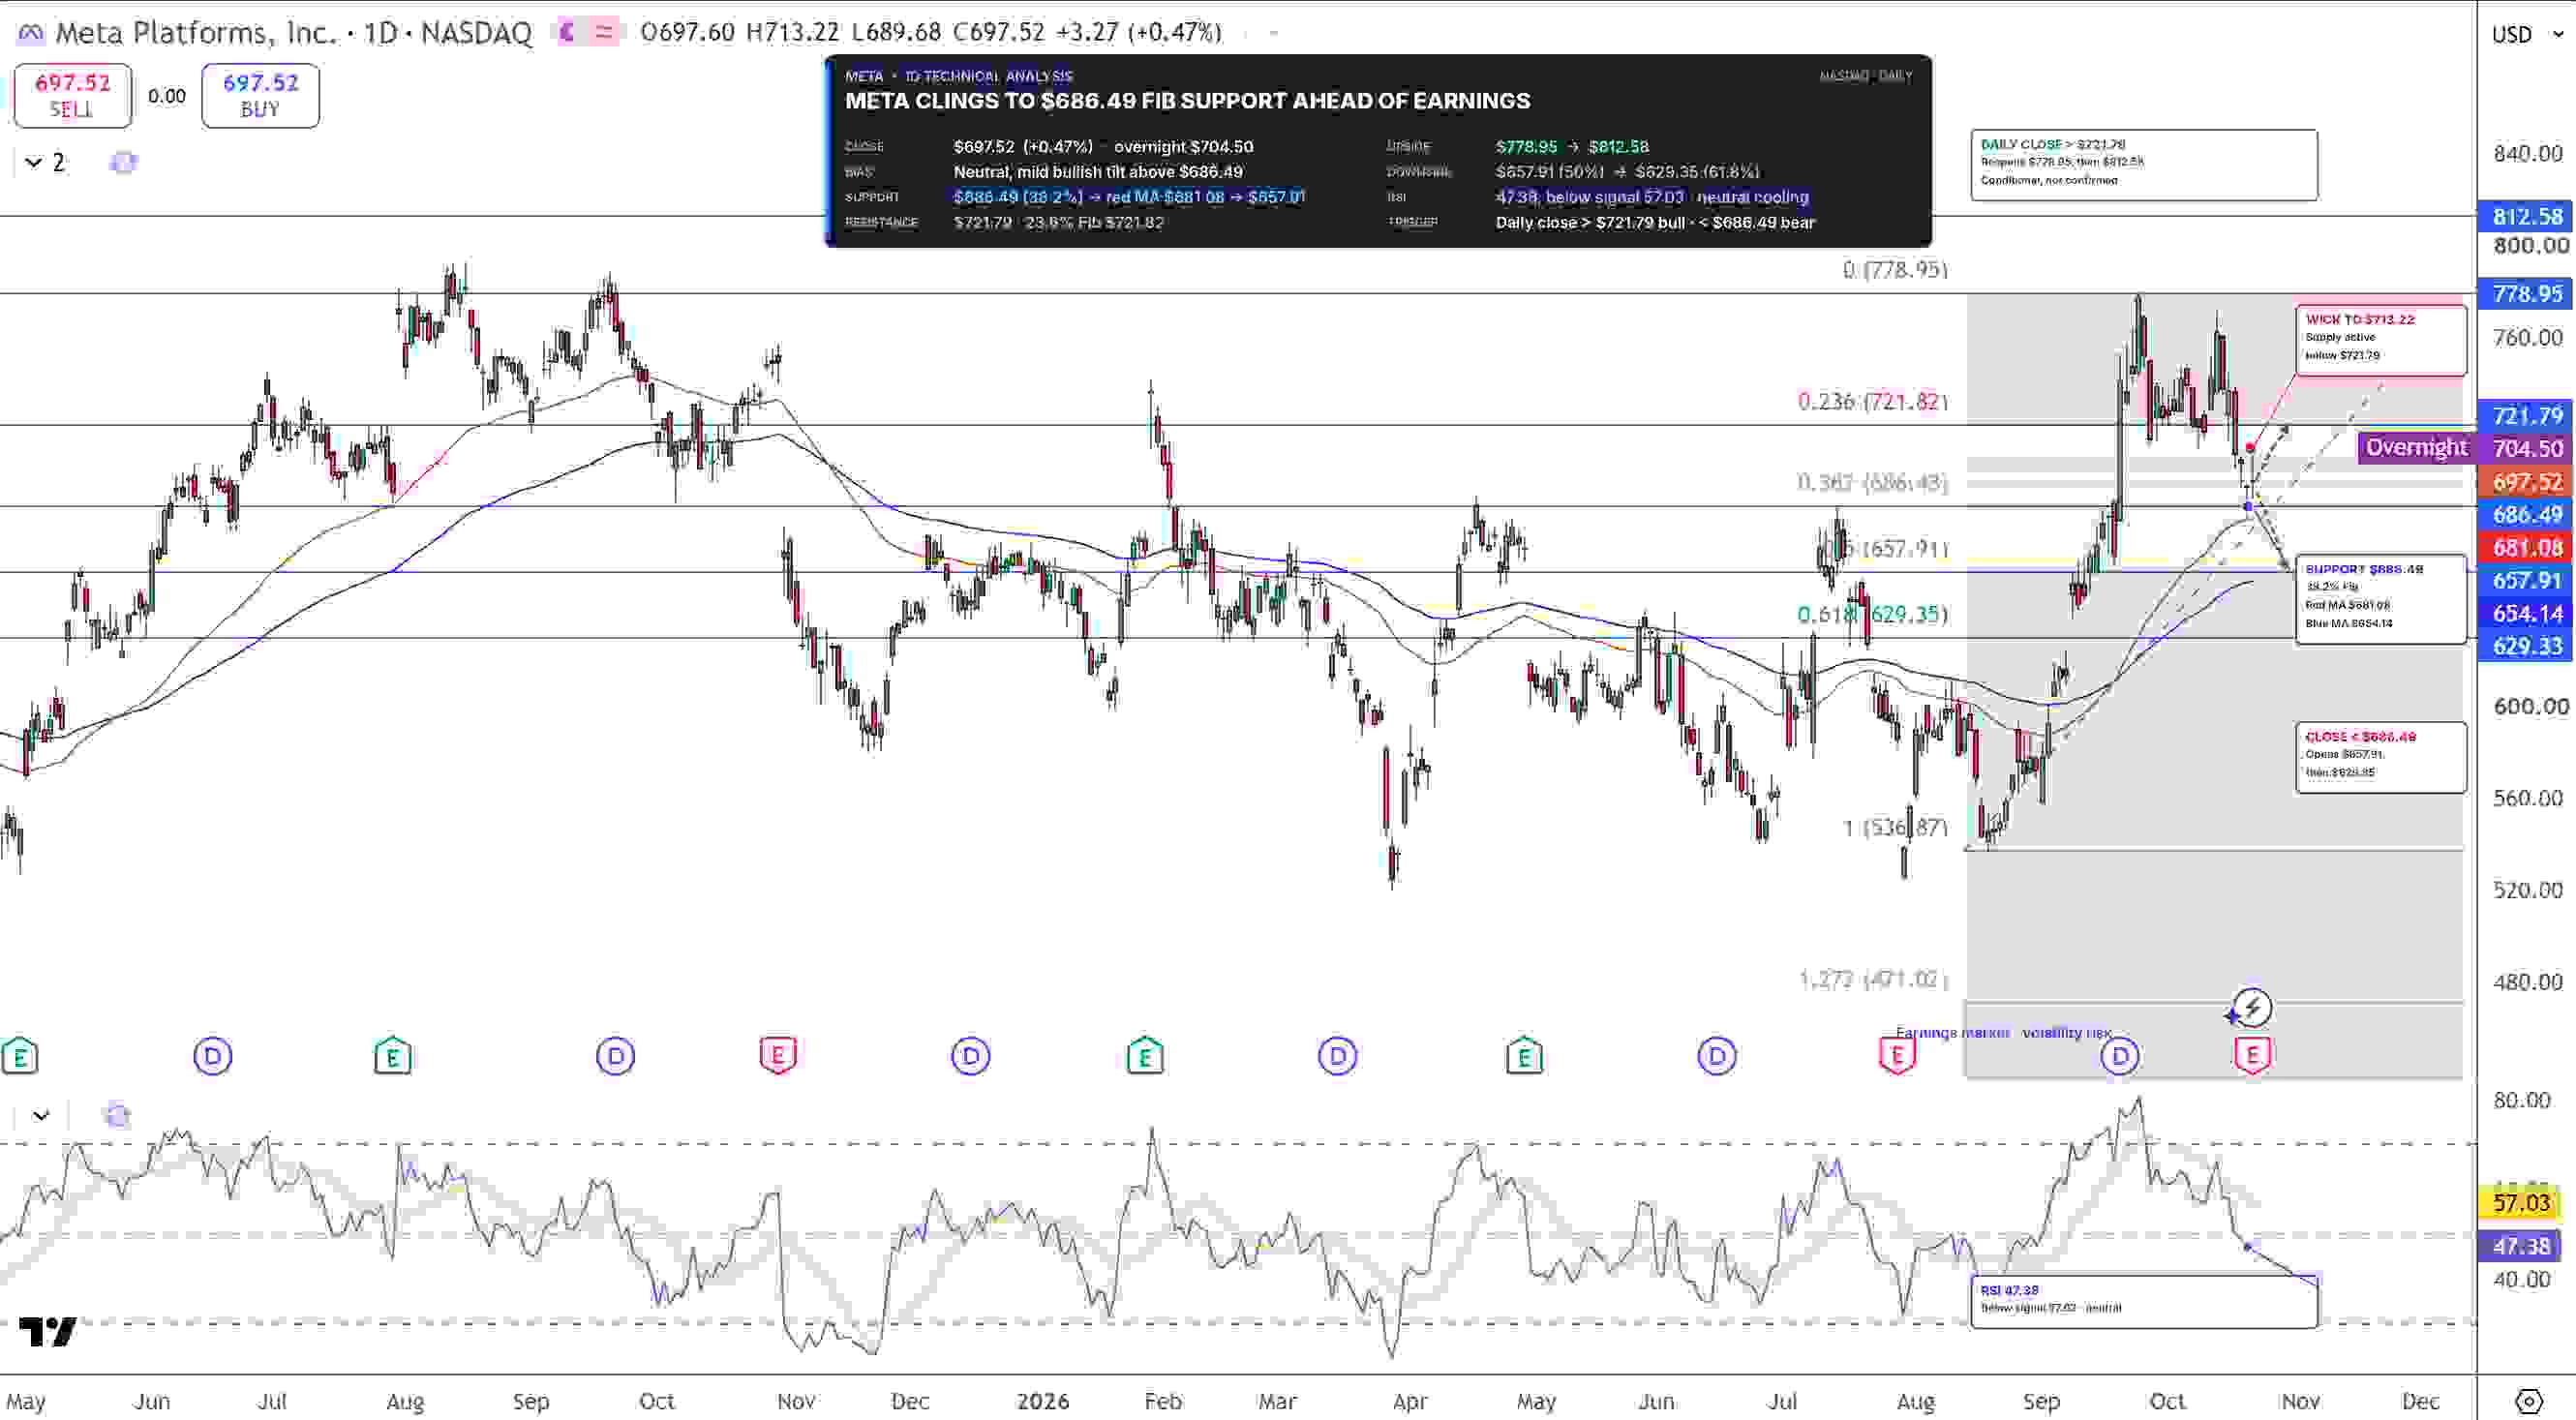Click the RSI 47.38 annotation box
Screen dimensions: 2576x1420
(2144, 1300)
